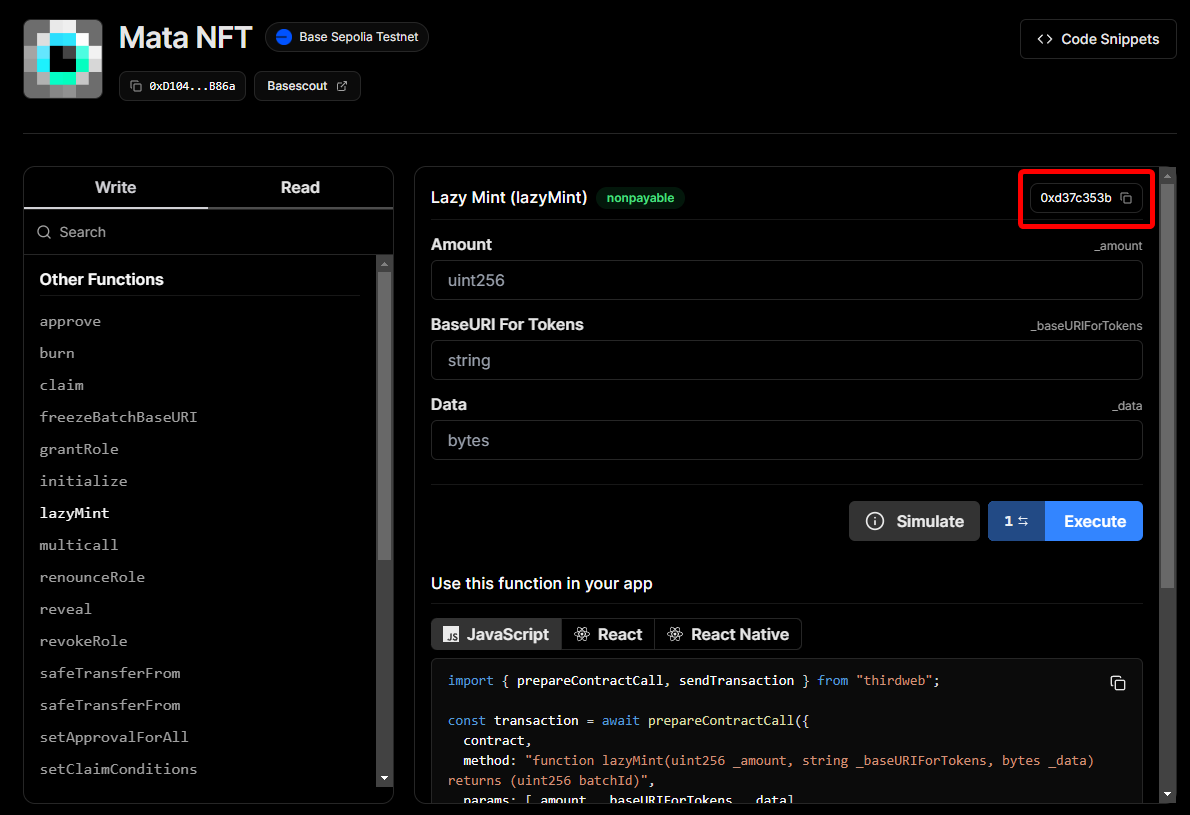Viewport: 1190px width, 815px height.
Task: Click the Amount uint256 input
Action: click(x=786, y=280)
